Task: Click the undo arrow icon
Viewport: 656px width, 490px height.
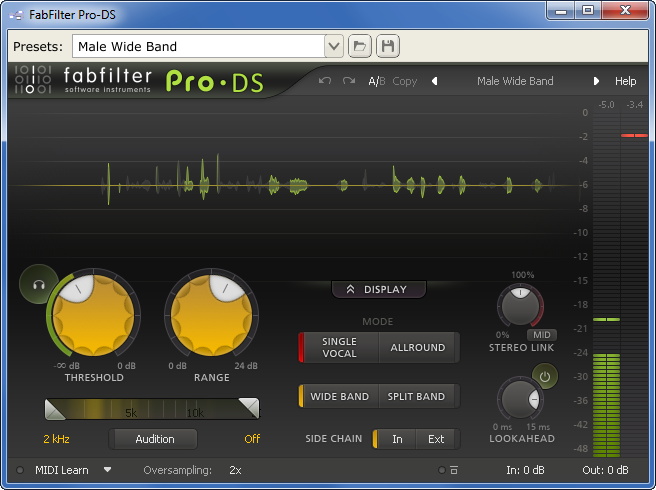Action: (x=324, y=81)
